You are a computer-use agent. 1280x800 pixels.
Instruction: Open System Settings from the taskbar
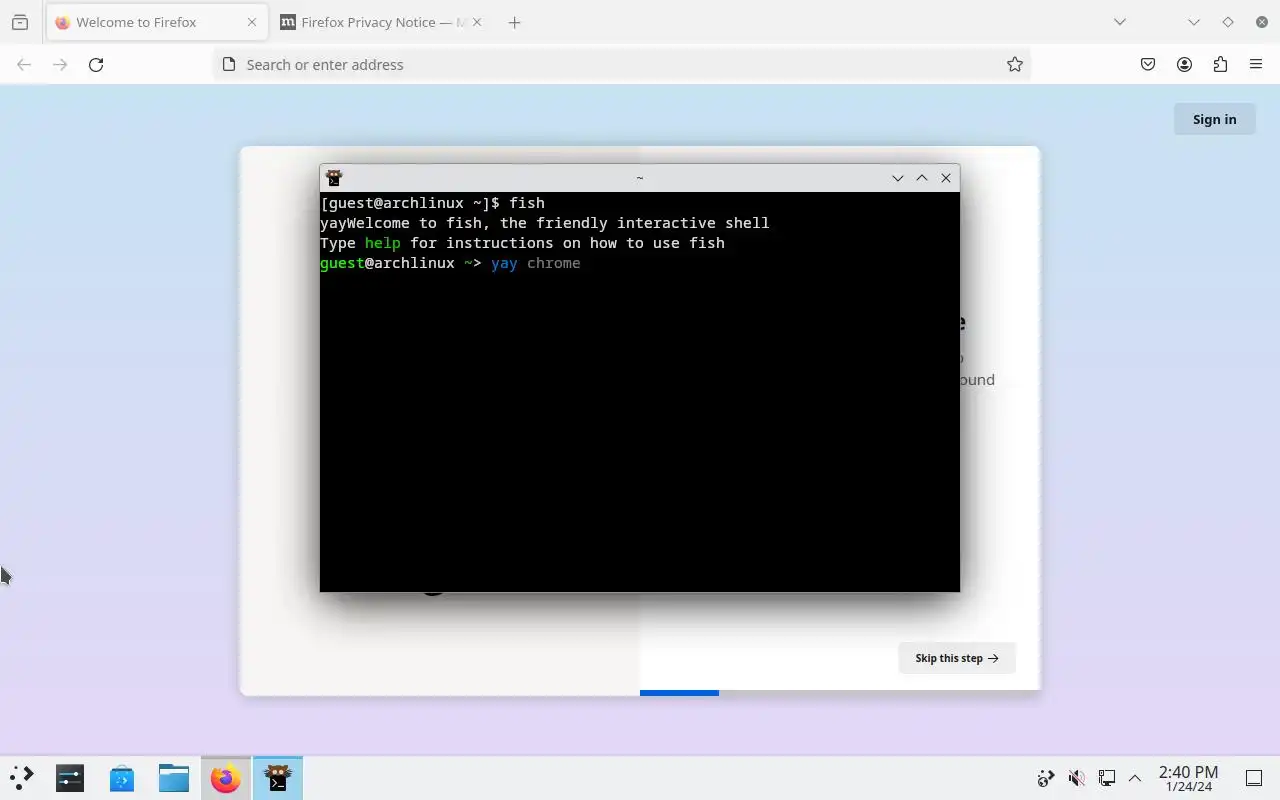coord(70,777)
